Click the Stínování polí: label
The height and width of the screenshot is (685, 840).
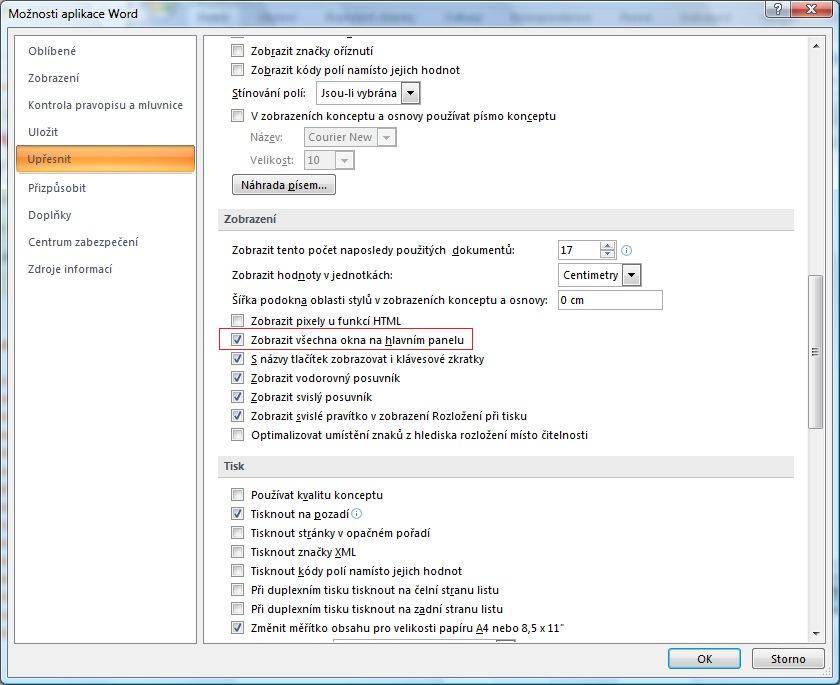click(x=269, y=93)
